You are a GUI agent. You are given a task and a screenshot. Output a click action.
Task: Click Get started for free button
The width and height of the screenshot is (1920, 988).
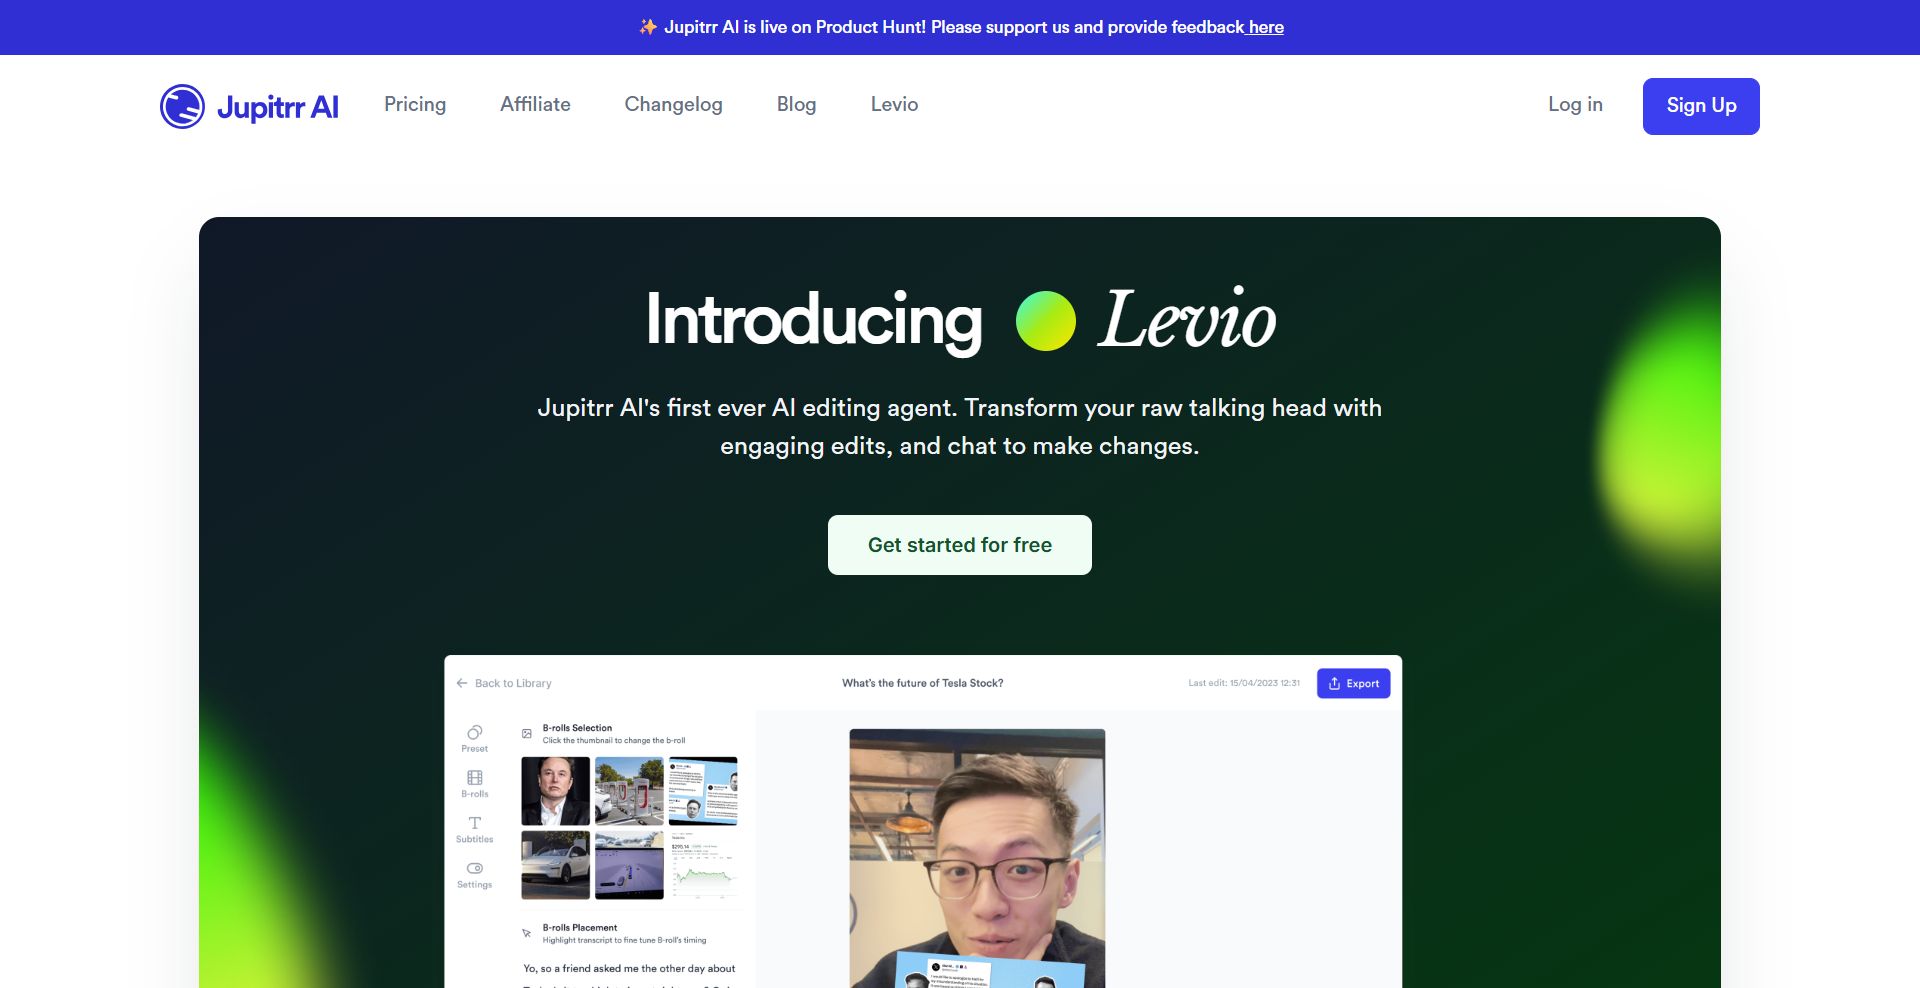960,545
